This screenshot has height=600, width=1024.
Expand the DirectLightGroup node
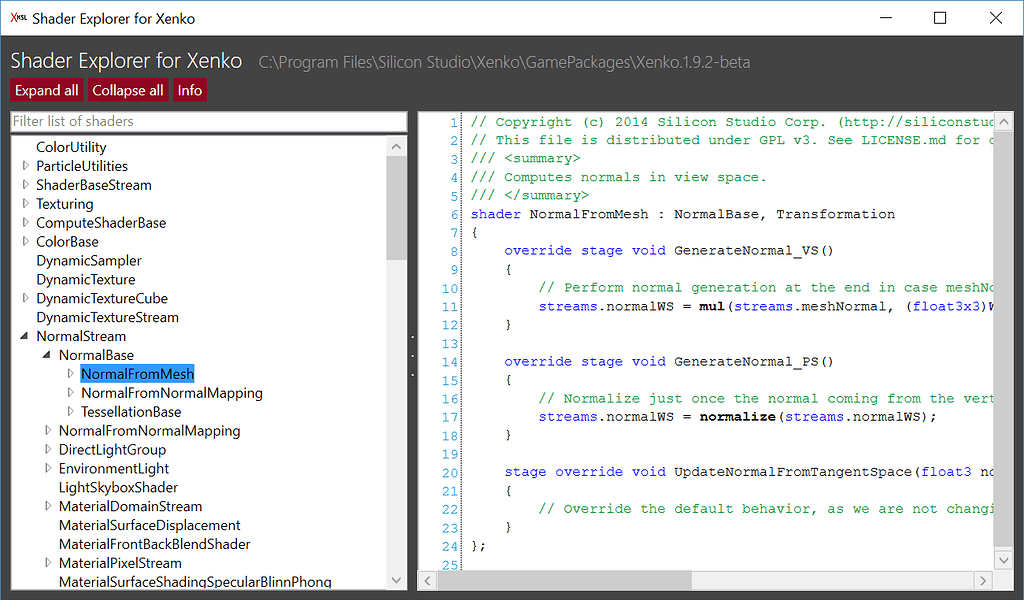pos(48,450)
